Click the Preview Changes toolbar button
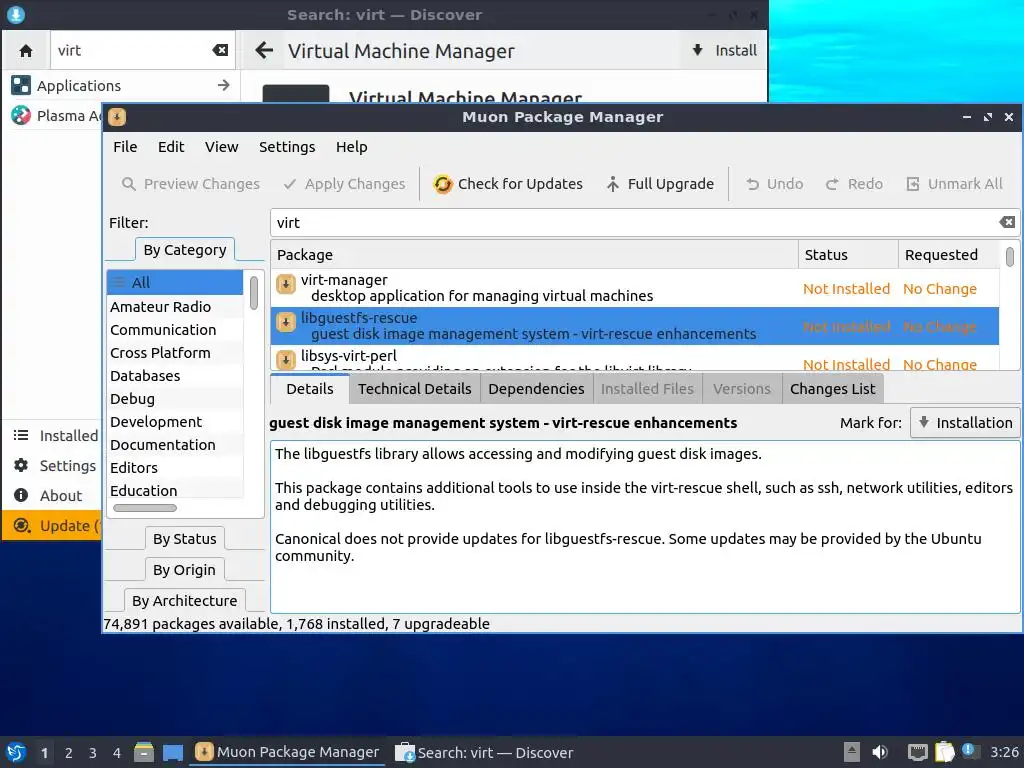The width and height of the screenshot is (1024, 768). click(x=191, y=184)
